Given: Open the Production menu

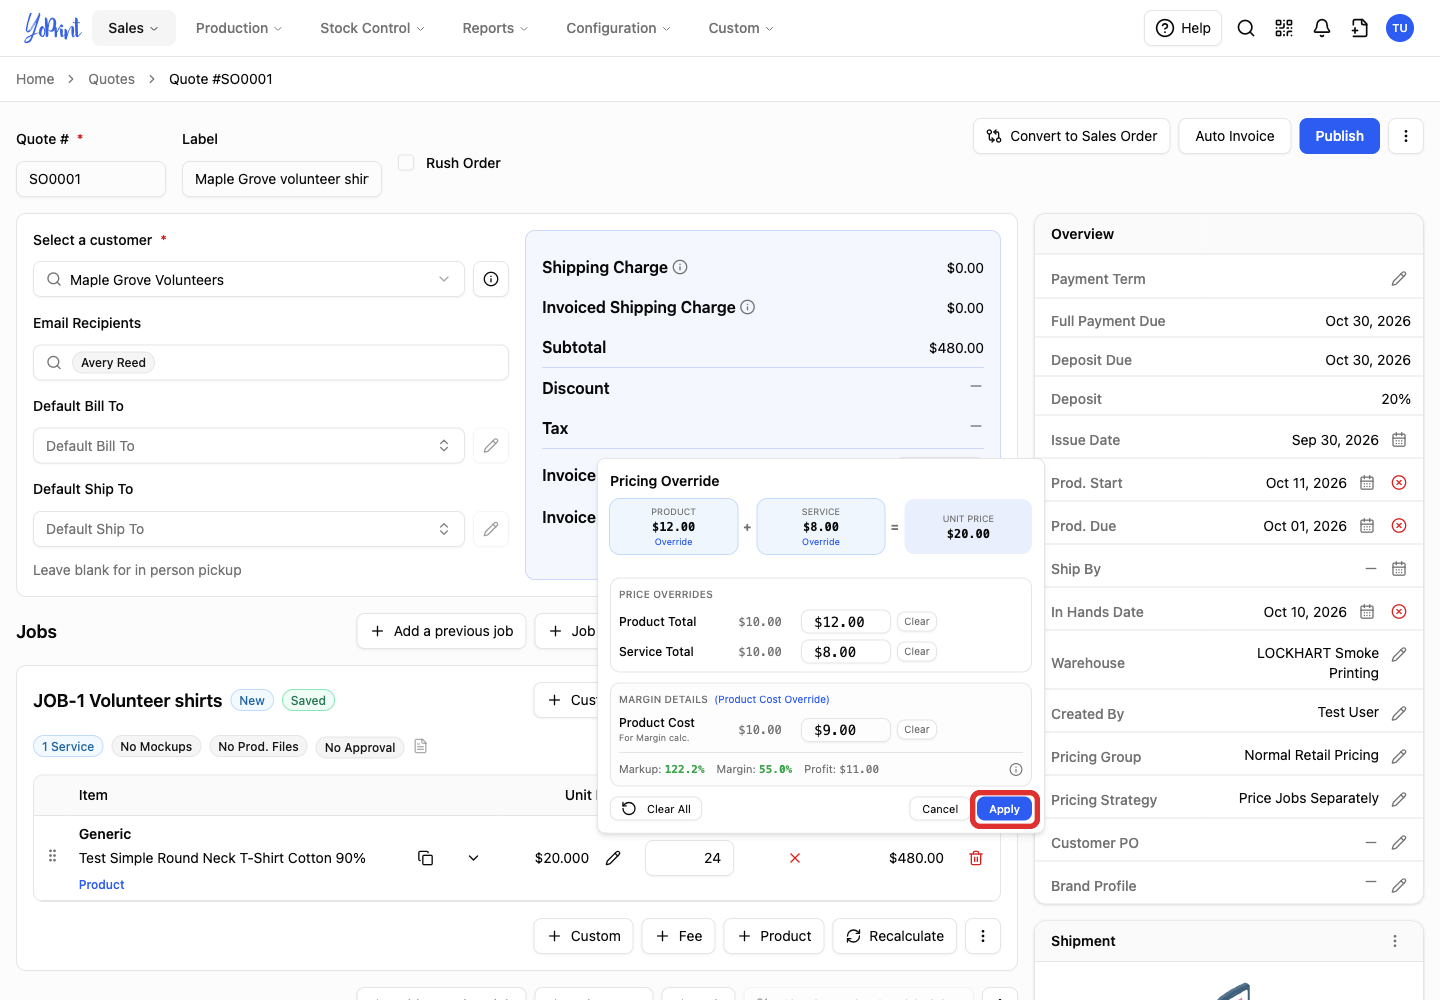Looking at the screenshot, I should (239, 28).
